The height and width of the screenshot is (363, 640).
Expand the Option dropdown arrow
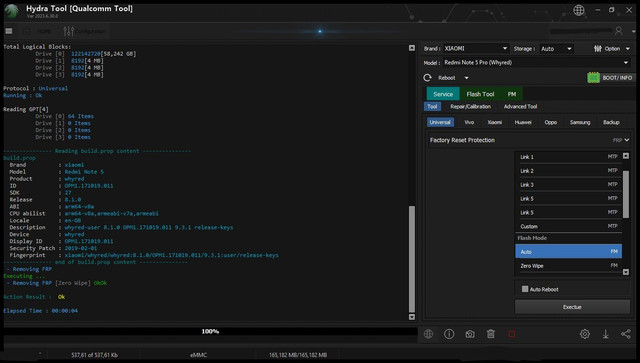[x=628, y=49]
